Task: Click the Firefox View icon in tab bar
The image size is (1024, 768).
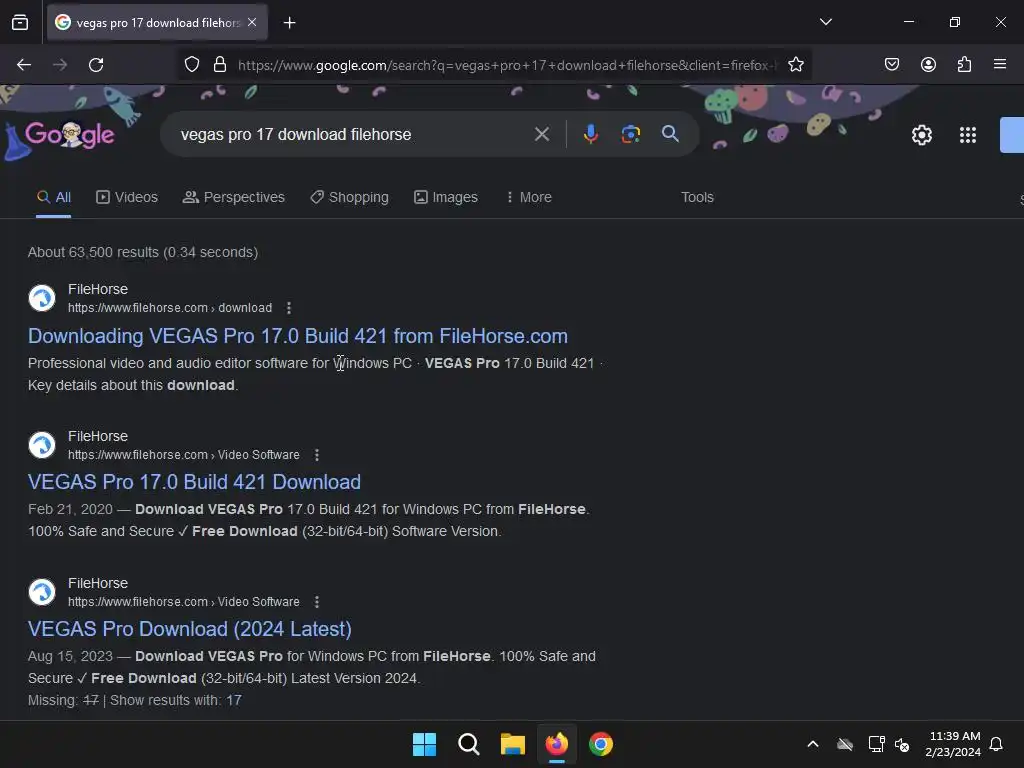Action: 20,22
